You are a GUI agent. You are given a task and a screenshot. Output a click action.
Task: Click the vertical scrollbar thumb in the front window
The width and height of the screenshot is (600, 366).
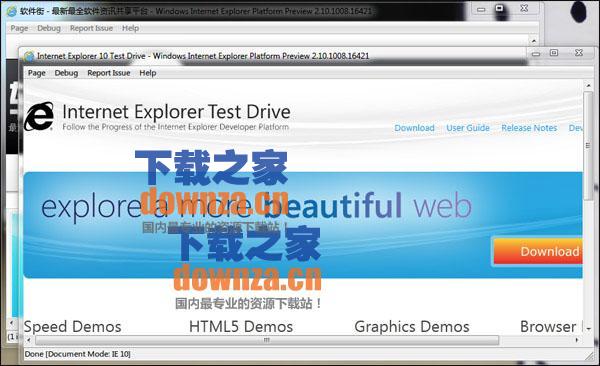coord(588,145)
